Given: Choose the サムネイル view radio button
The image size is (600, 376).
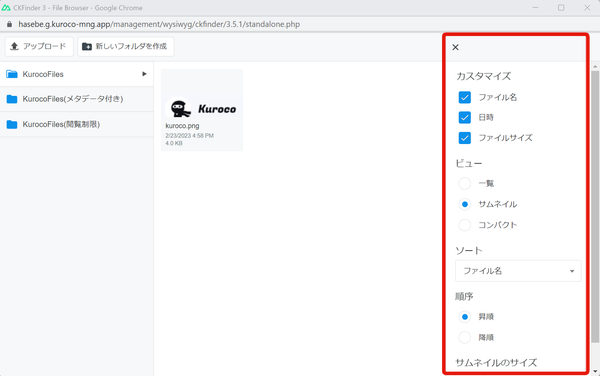Looking at the screenshot, I should click(465, 204).
